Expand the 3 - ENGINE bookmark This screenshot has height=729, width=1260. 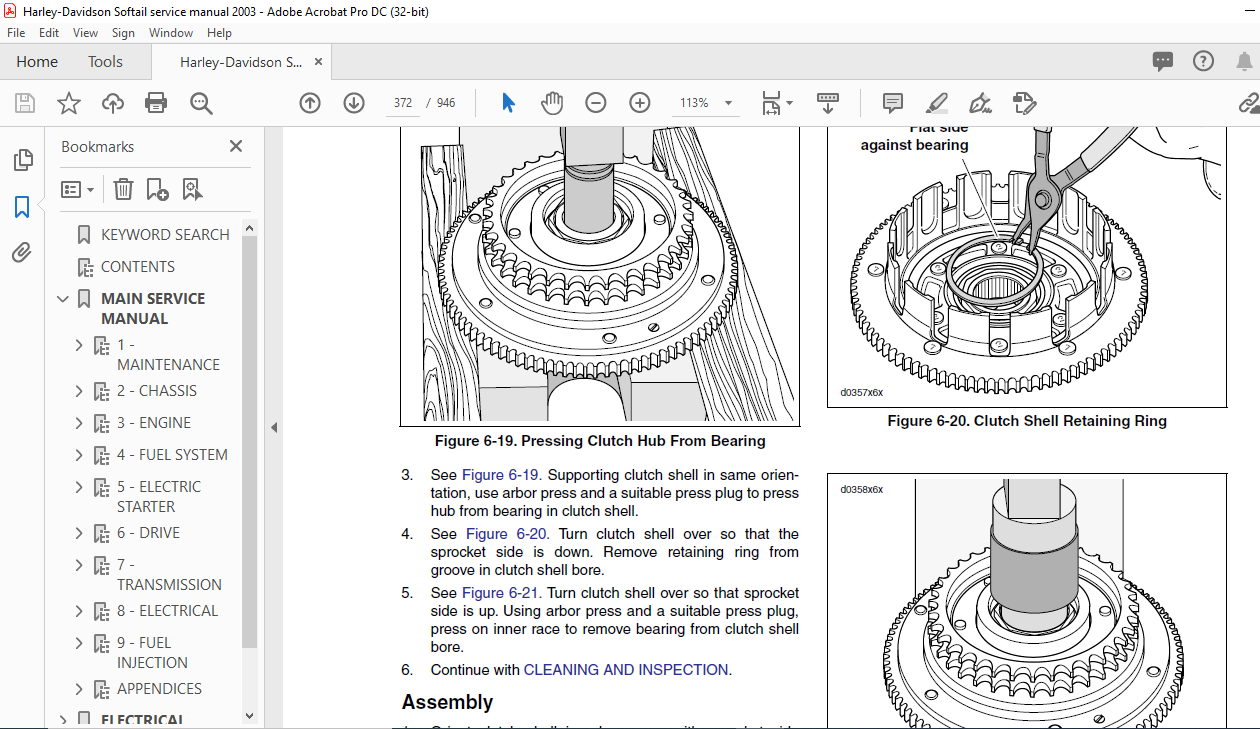(79, 423)
